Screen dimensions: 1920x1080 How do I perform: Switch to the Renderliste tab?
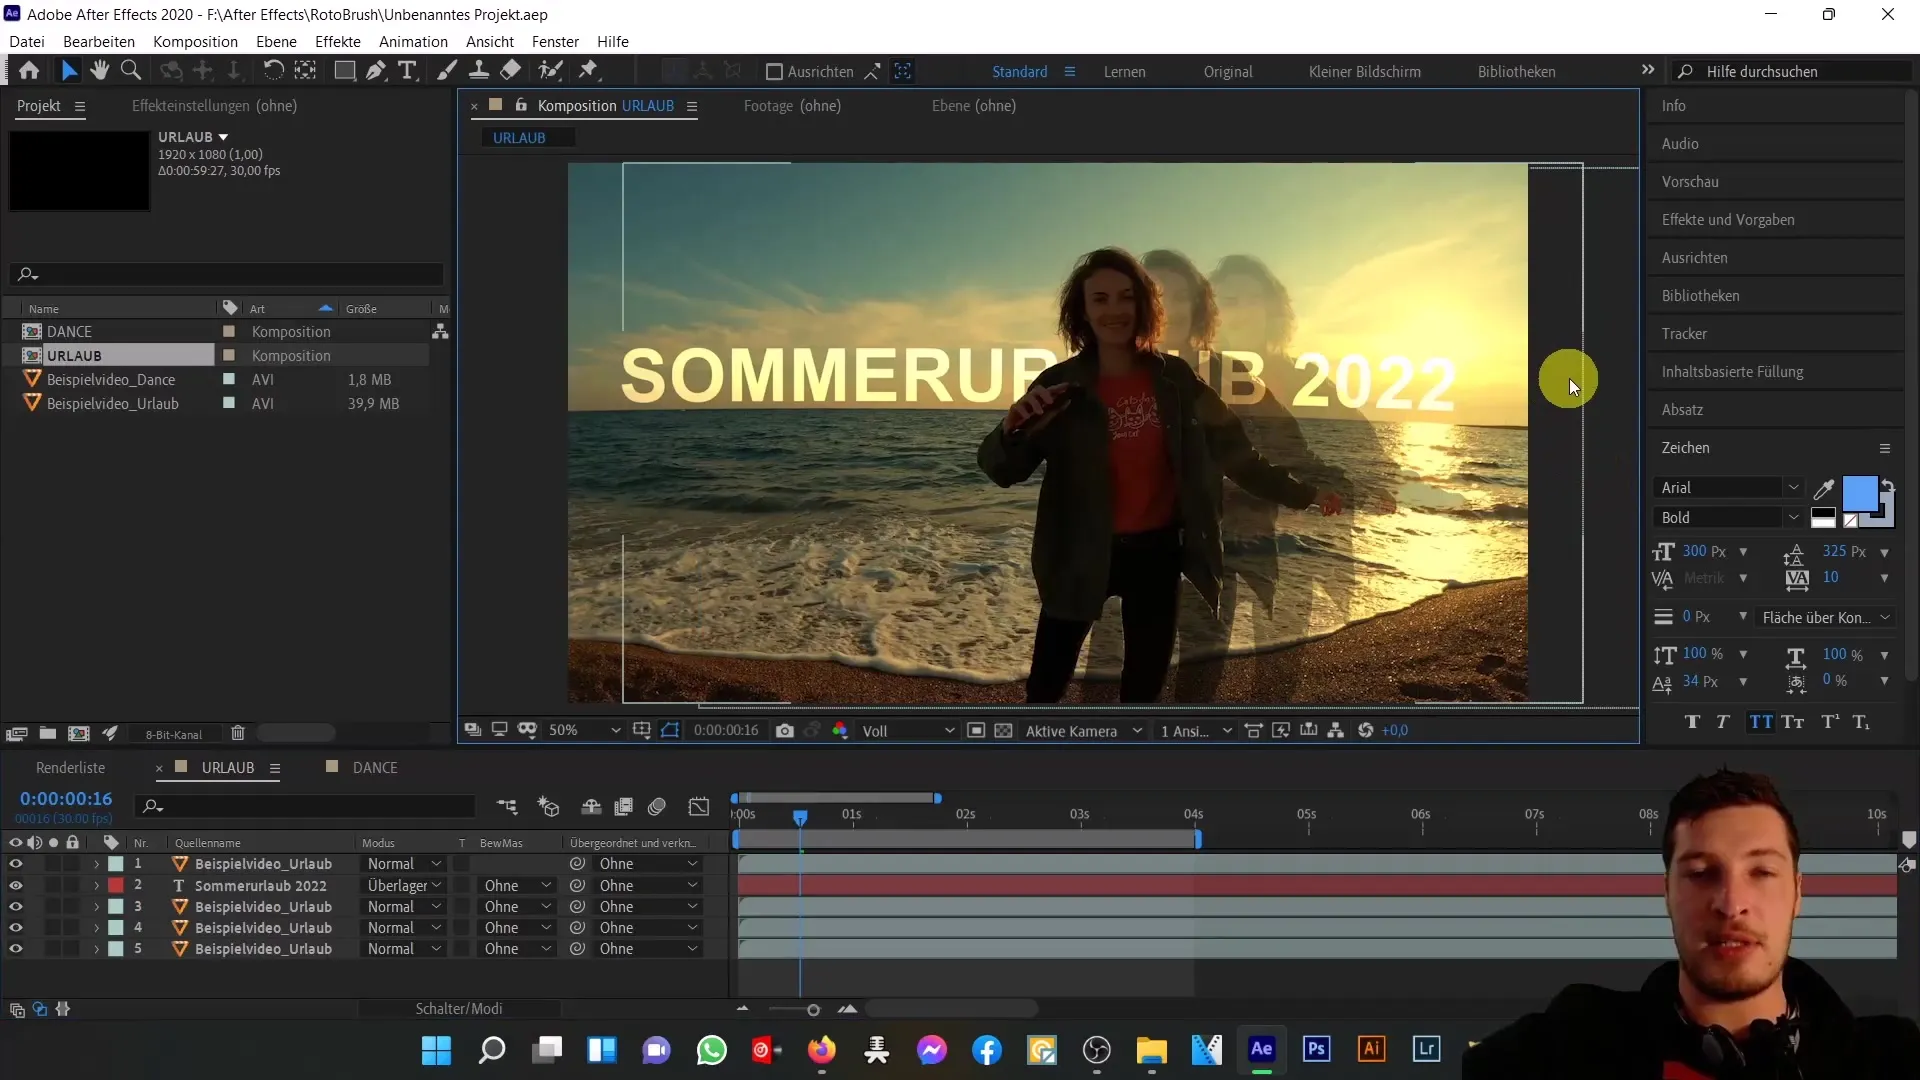coord(71,768)
